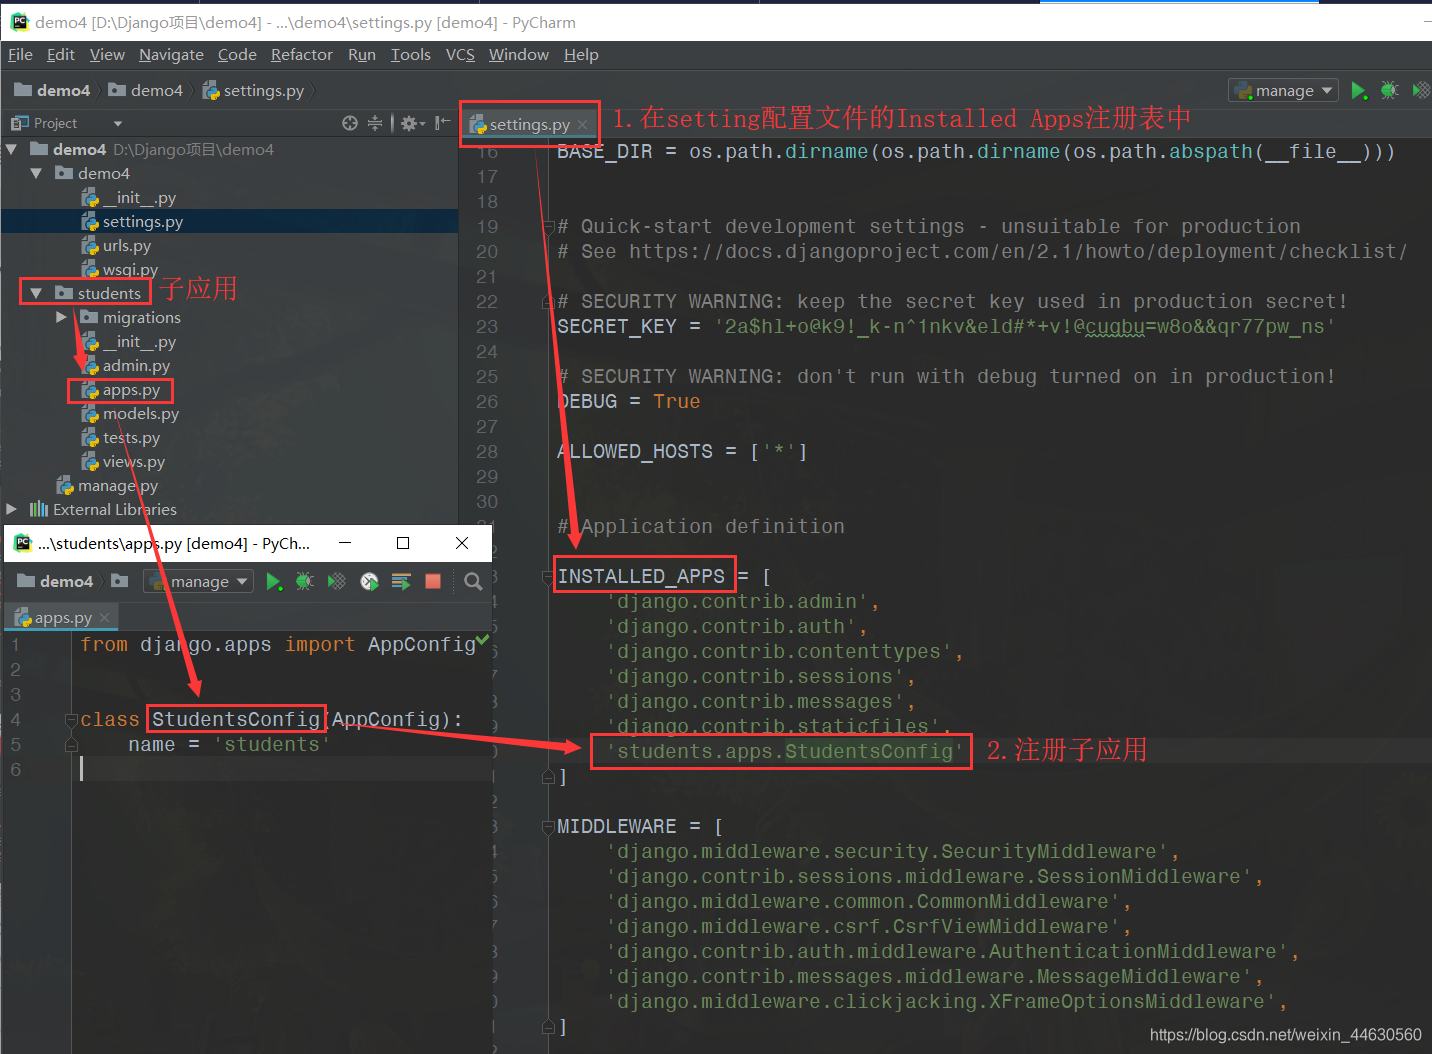Open the Window menu
This screenshot has width=1432, height=1054.
tap(518, 54)
